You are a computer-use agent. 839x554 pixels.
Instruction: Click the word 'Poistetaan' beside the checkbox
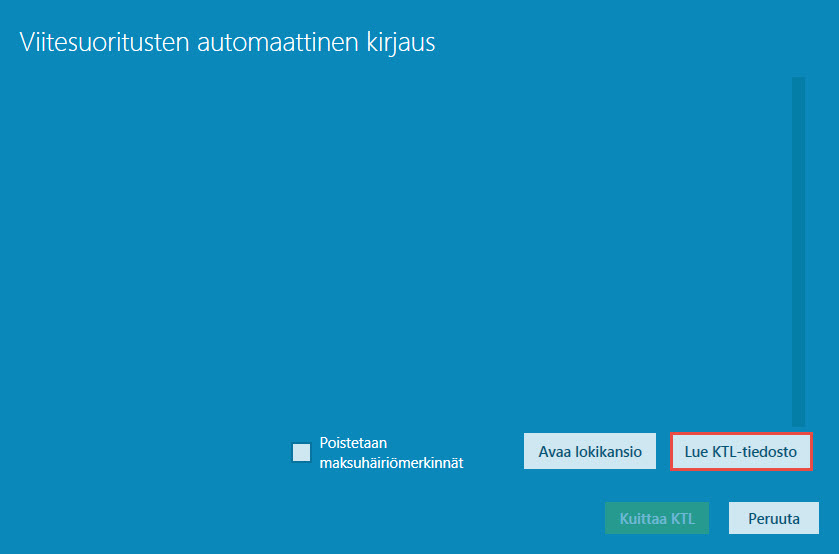click(x=353, y=442)
